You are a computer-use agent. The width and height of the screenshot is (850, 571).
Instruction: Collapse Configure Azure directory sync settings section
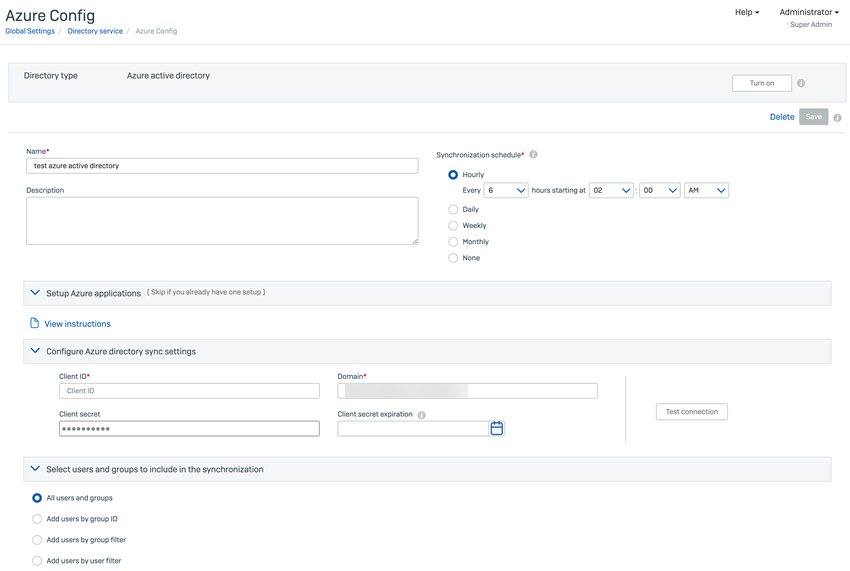pyautogui.click(x=35, y=351)
